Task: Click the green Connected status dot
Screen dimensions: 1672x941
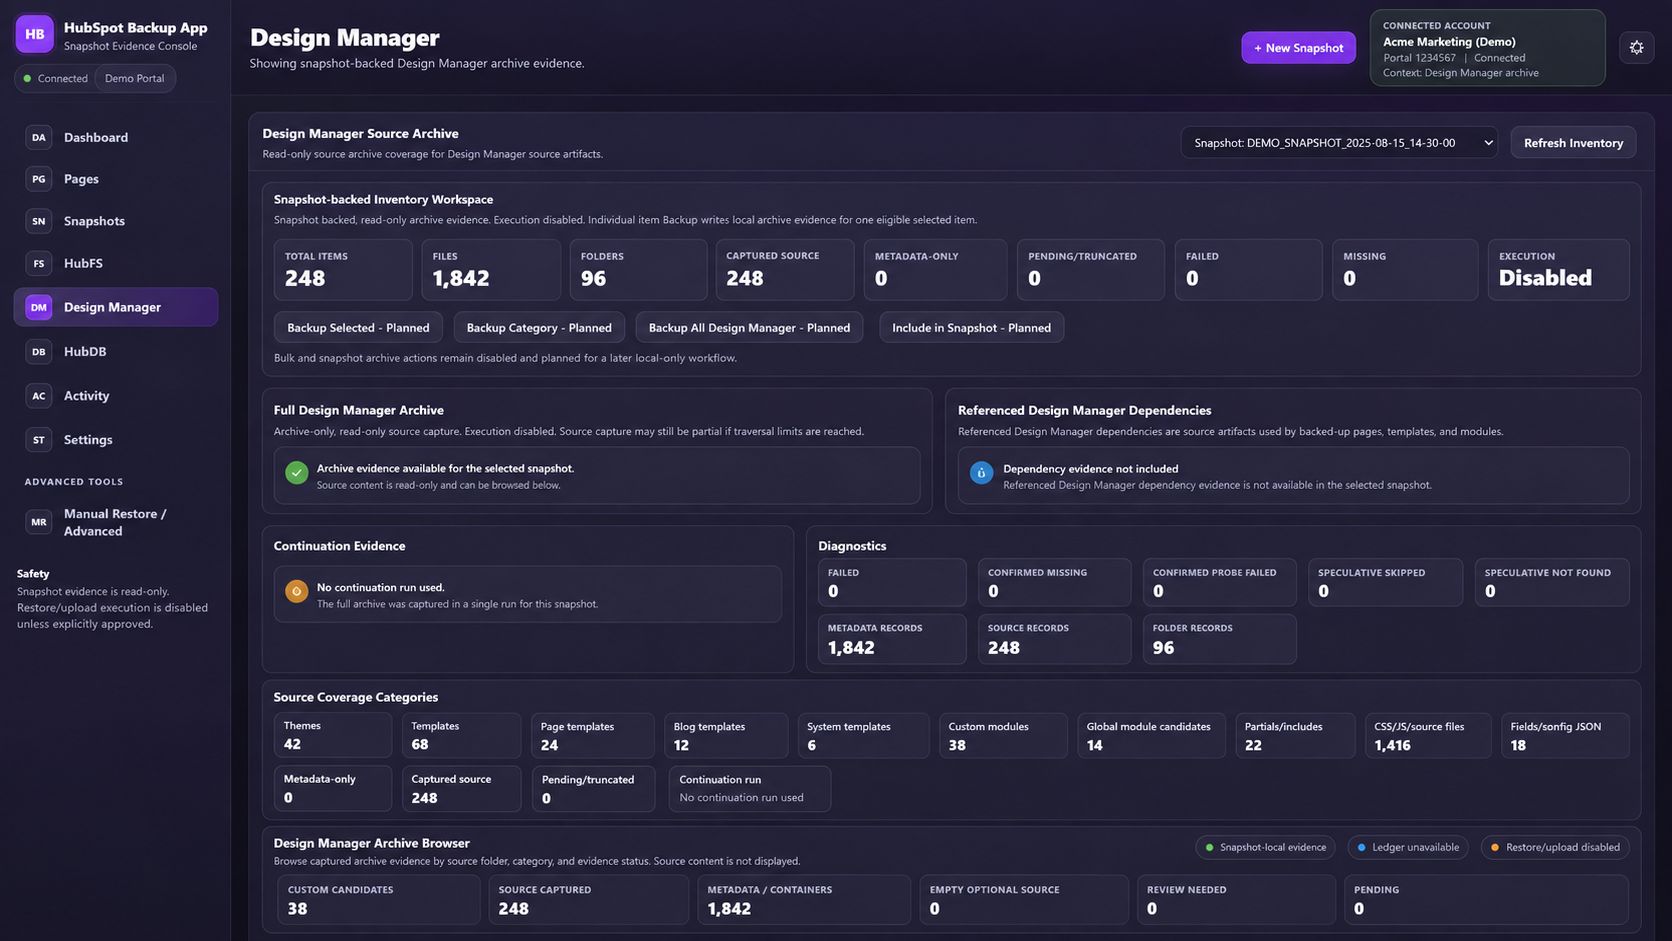Action: pos(28,78)
